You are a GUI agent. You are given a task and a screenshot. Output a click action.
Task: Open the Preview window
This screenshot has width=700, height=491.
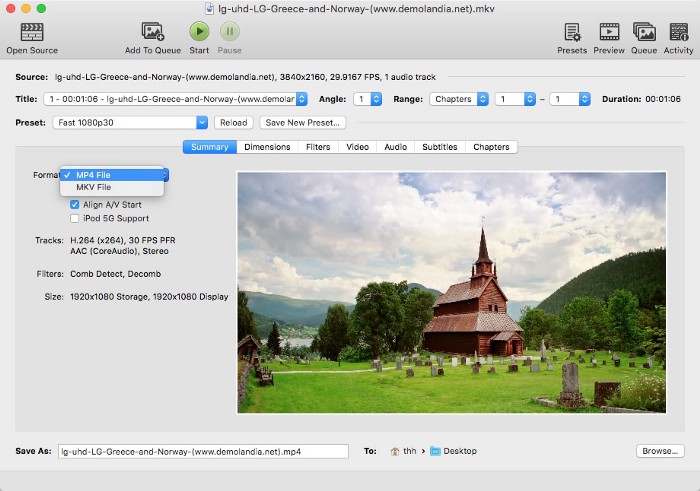click(609, 32)
